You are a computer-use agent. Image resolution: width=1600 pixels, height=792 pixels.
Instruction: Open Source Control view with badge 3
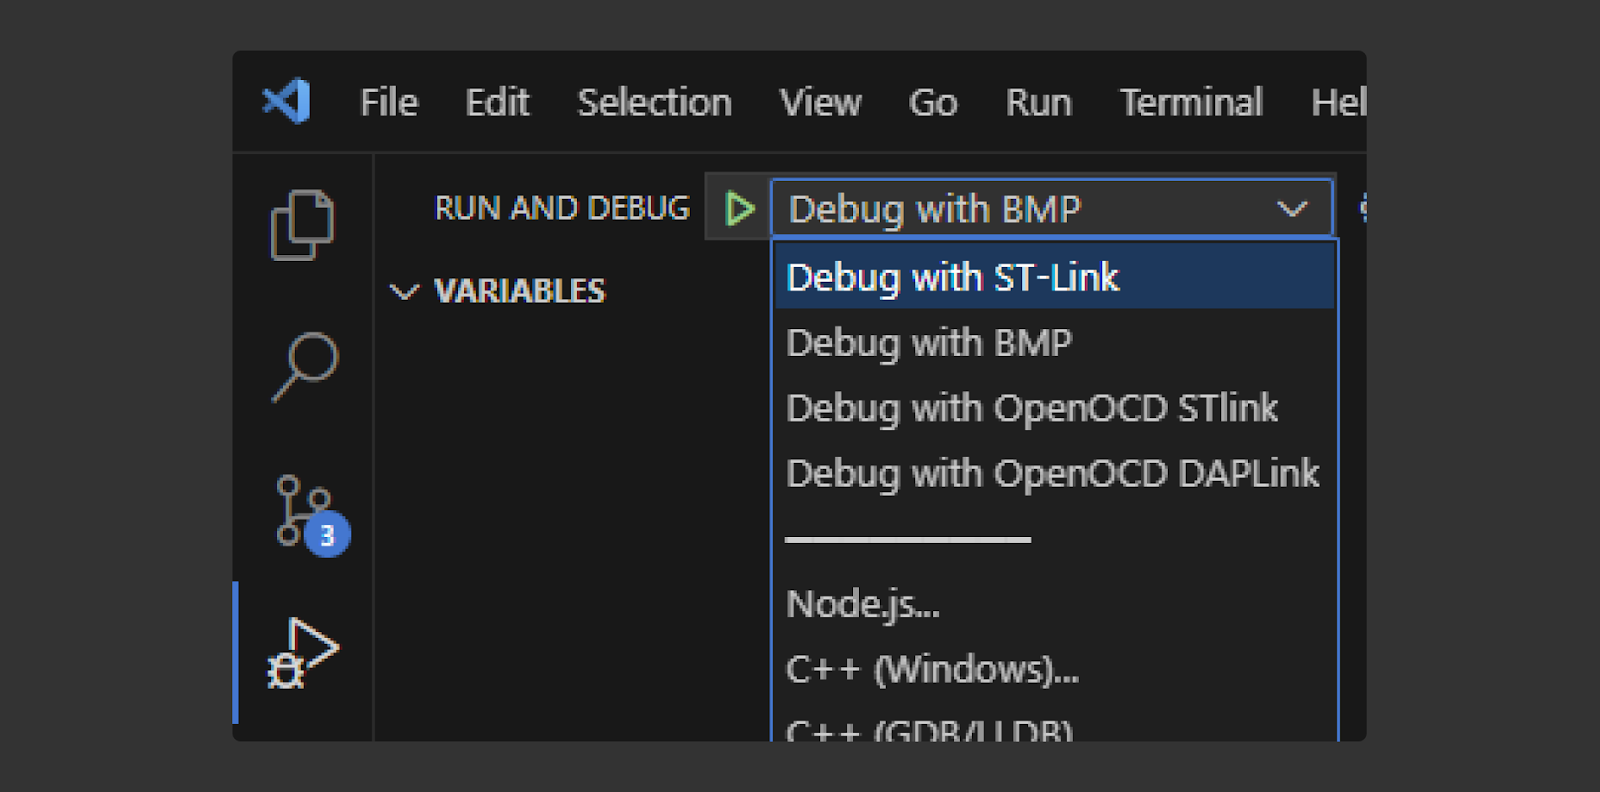coord(311,514)
